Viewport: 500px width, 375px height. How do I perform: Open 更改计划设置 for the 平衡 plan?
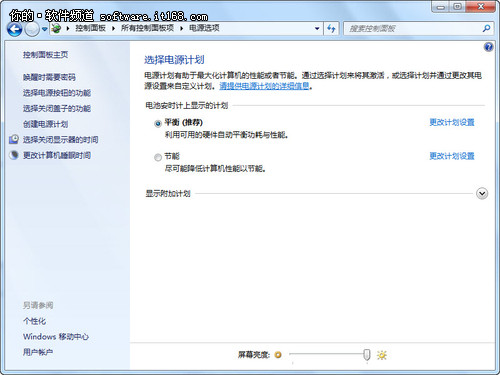(452, 122)
